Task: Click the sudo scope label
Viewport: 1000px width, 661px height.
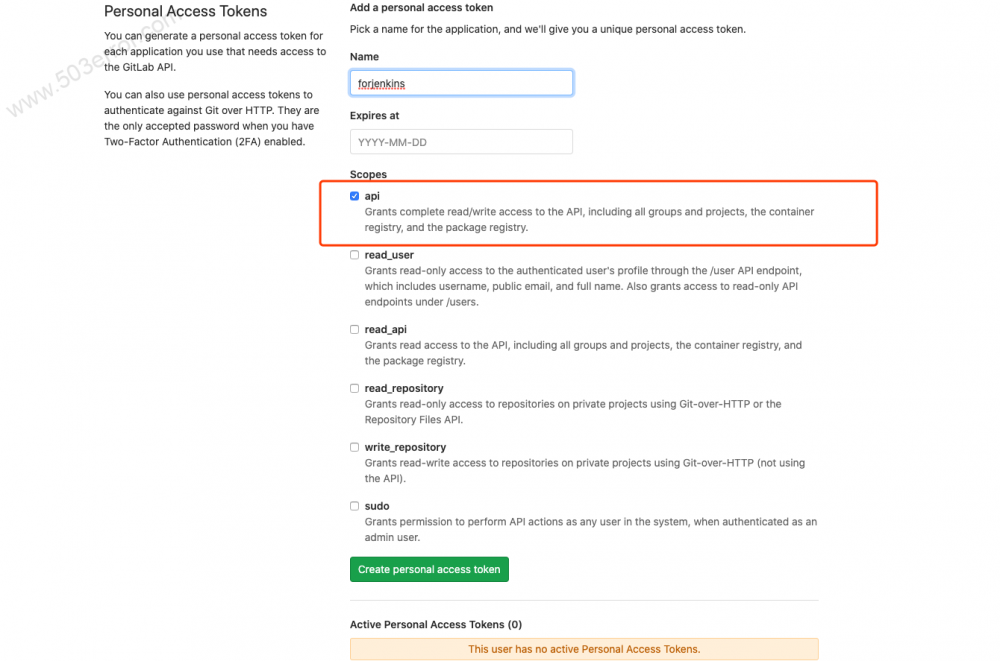Action: click(375, 505)
